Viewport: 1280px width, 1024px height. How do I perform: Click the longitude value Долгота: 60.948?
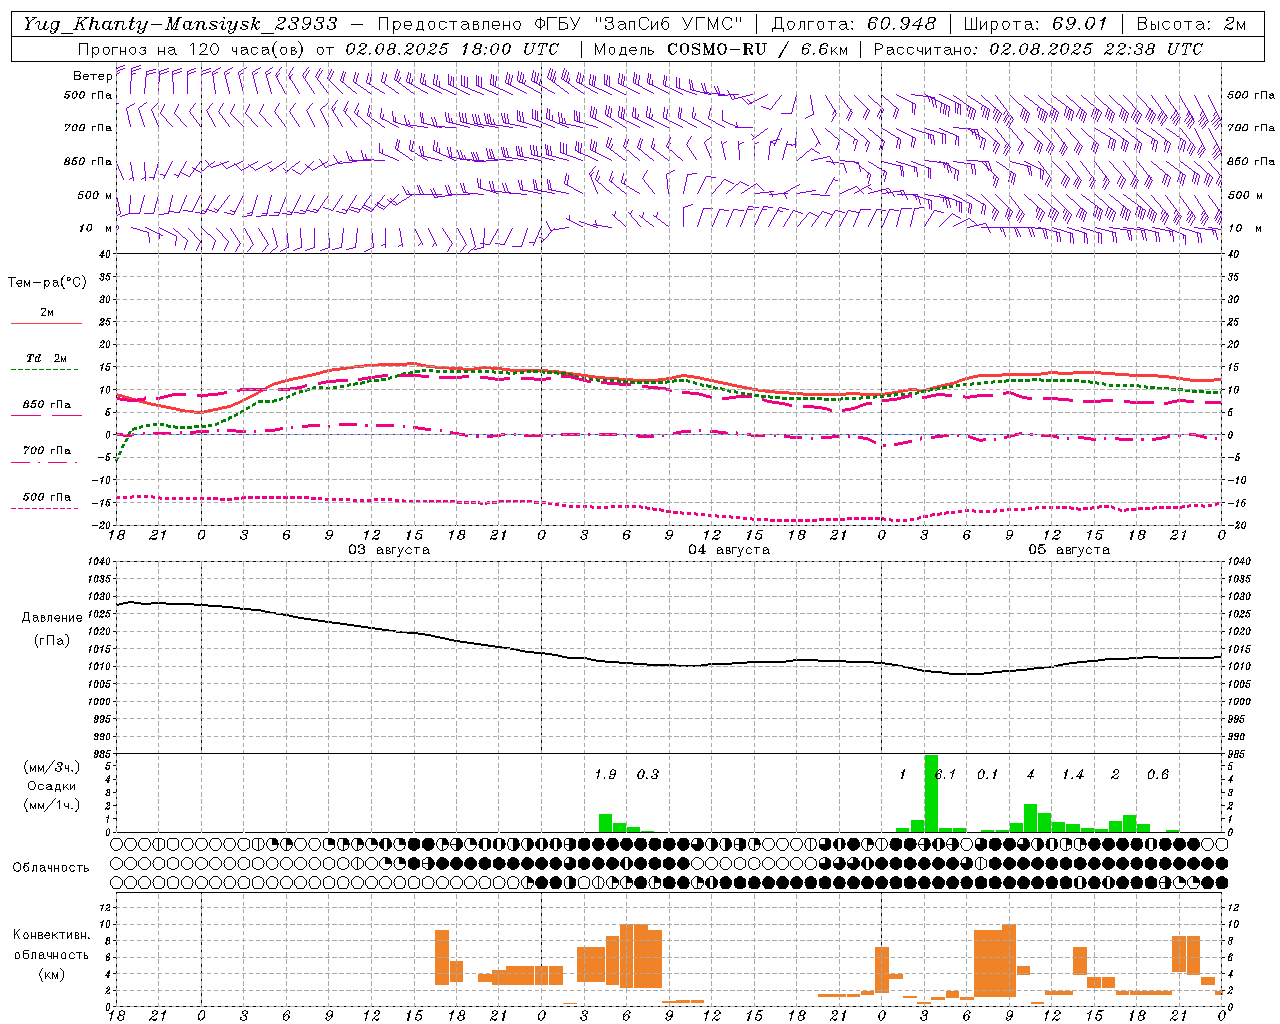[x=854, y=24]
